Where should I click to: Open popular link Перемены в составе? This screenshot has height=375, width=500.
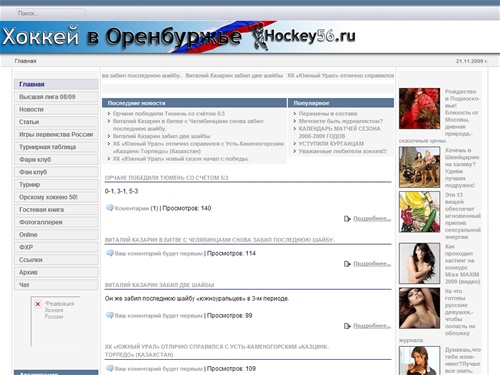[328, 114]
